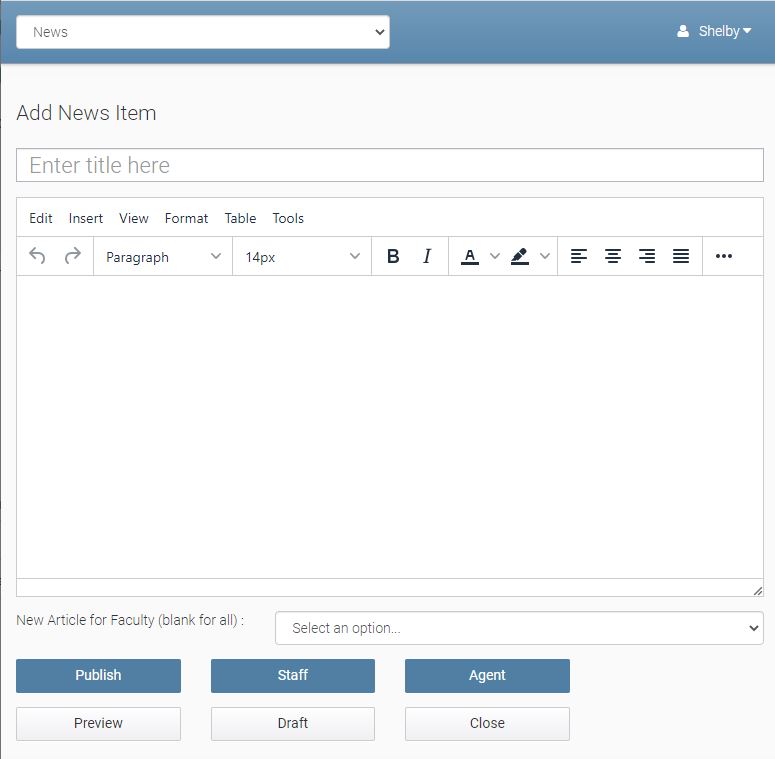Align text right

pyautogui.click(x=647, y=257)
